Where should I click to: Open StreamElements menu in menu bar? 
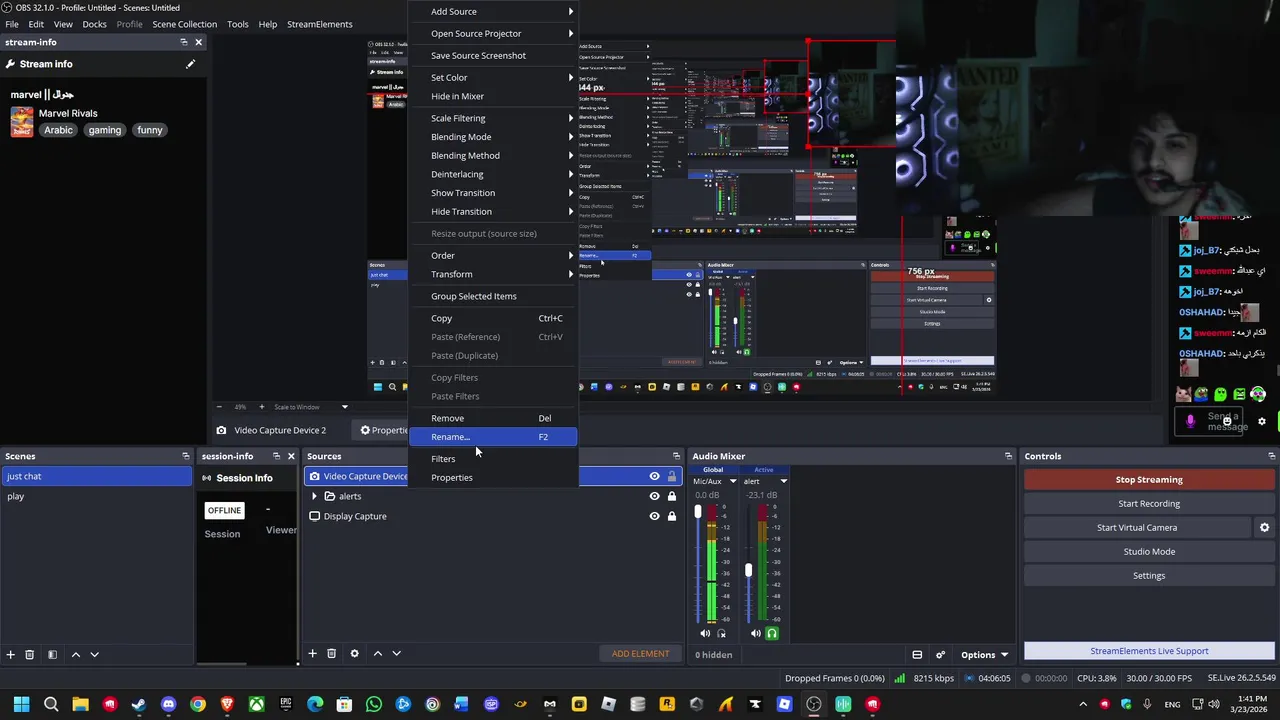(319, 24)
